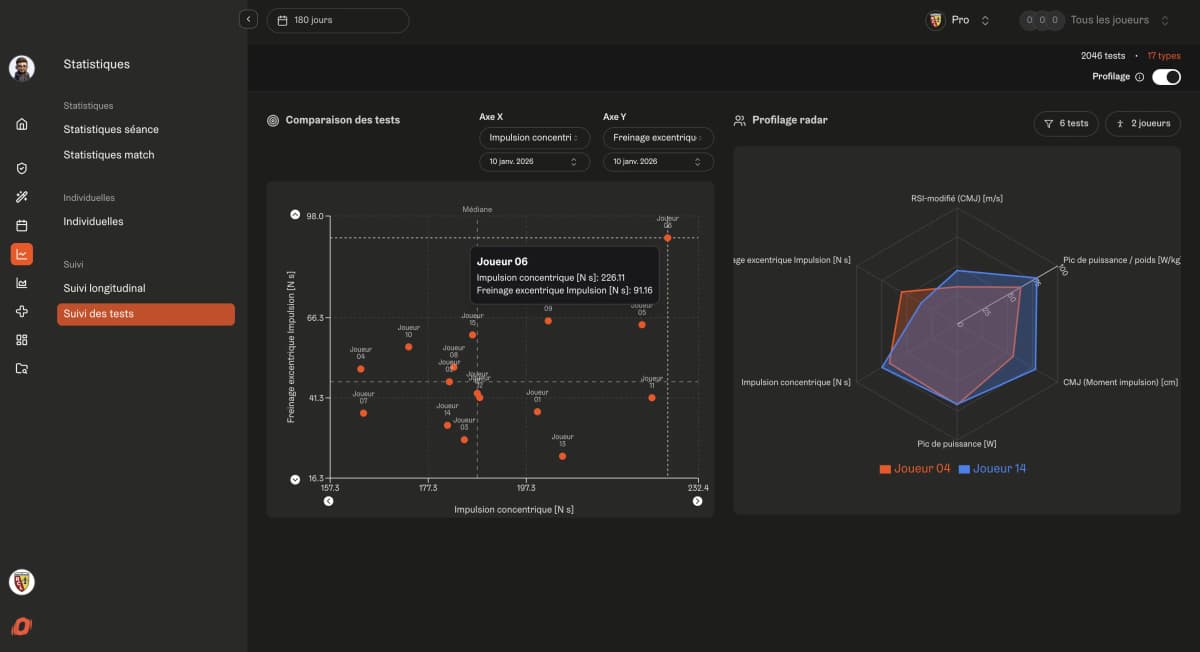
Task: Open the medical cross sidebar icon
Action: tap(22, 311)
